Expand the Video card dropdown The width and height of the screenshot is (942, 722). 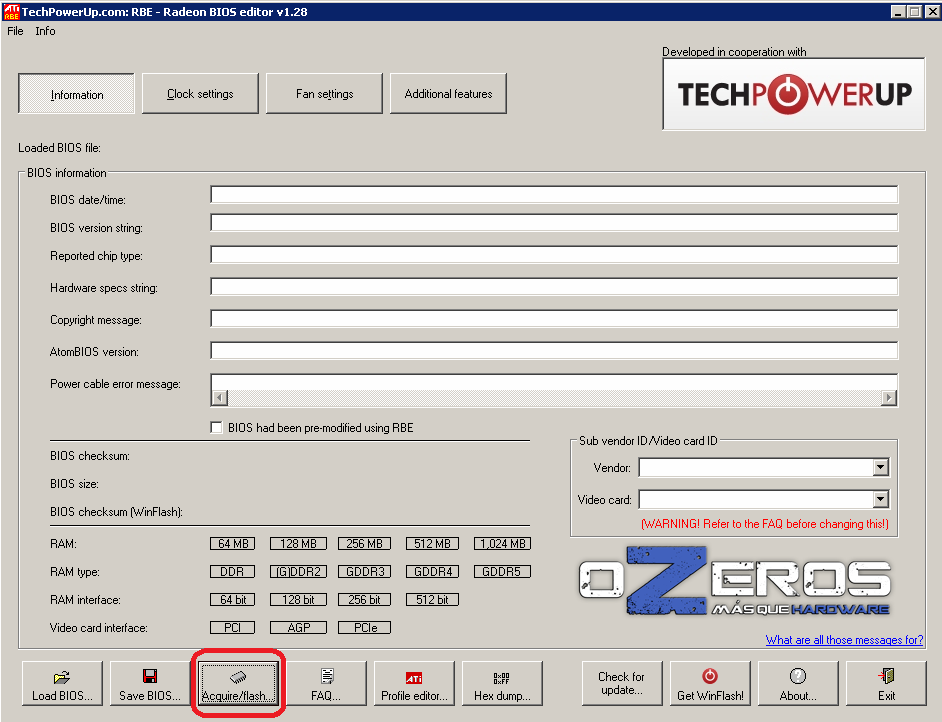(x=880, y=499)
